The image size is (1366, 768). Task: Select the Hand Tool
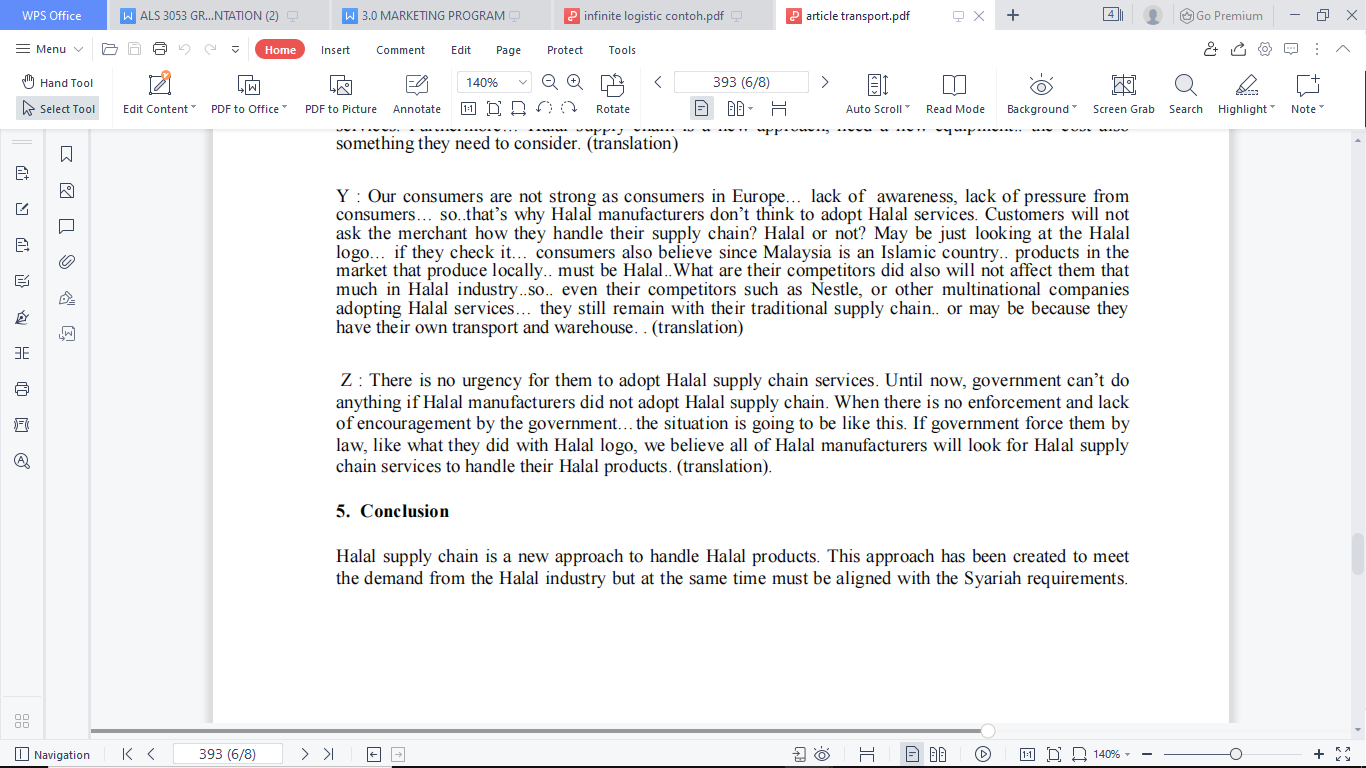coord(57,83)
